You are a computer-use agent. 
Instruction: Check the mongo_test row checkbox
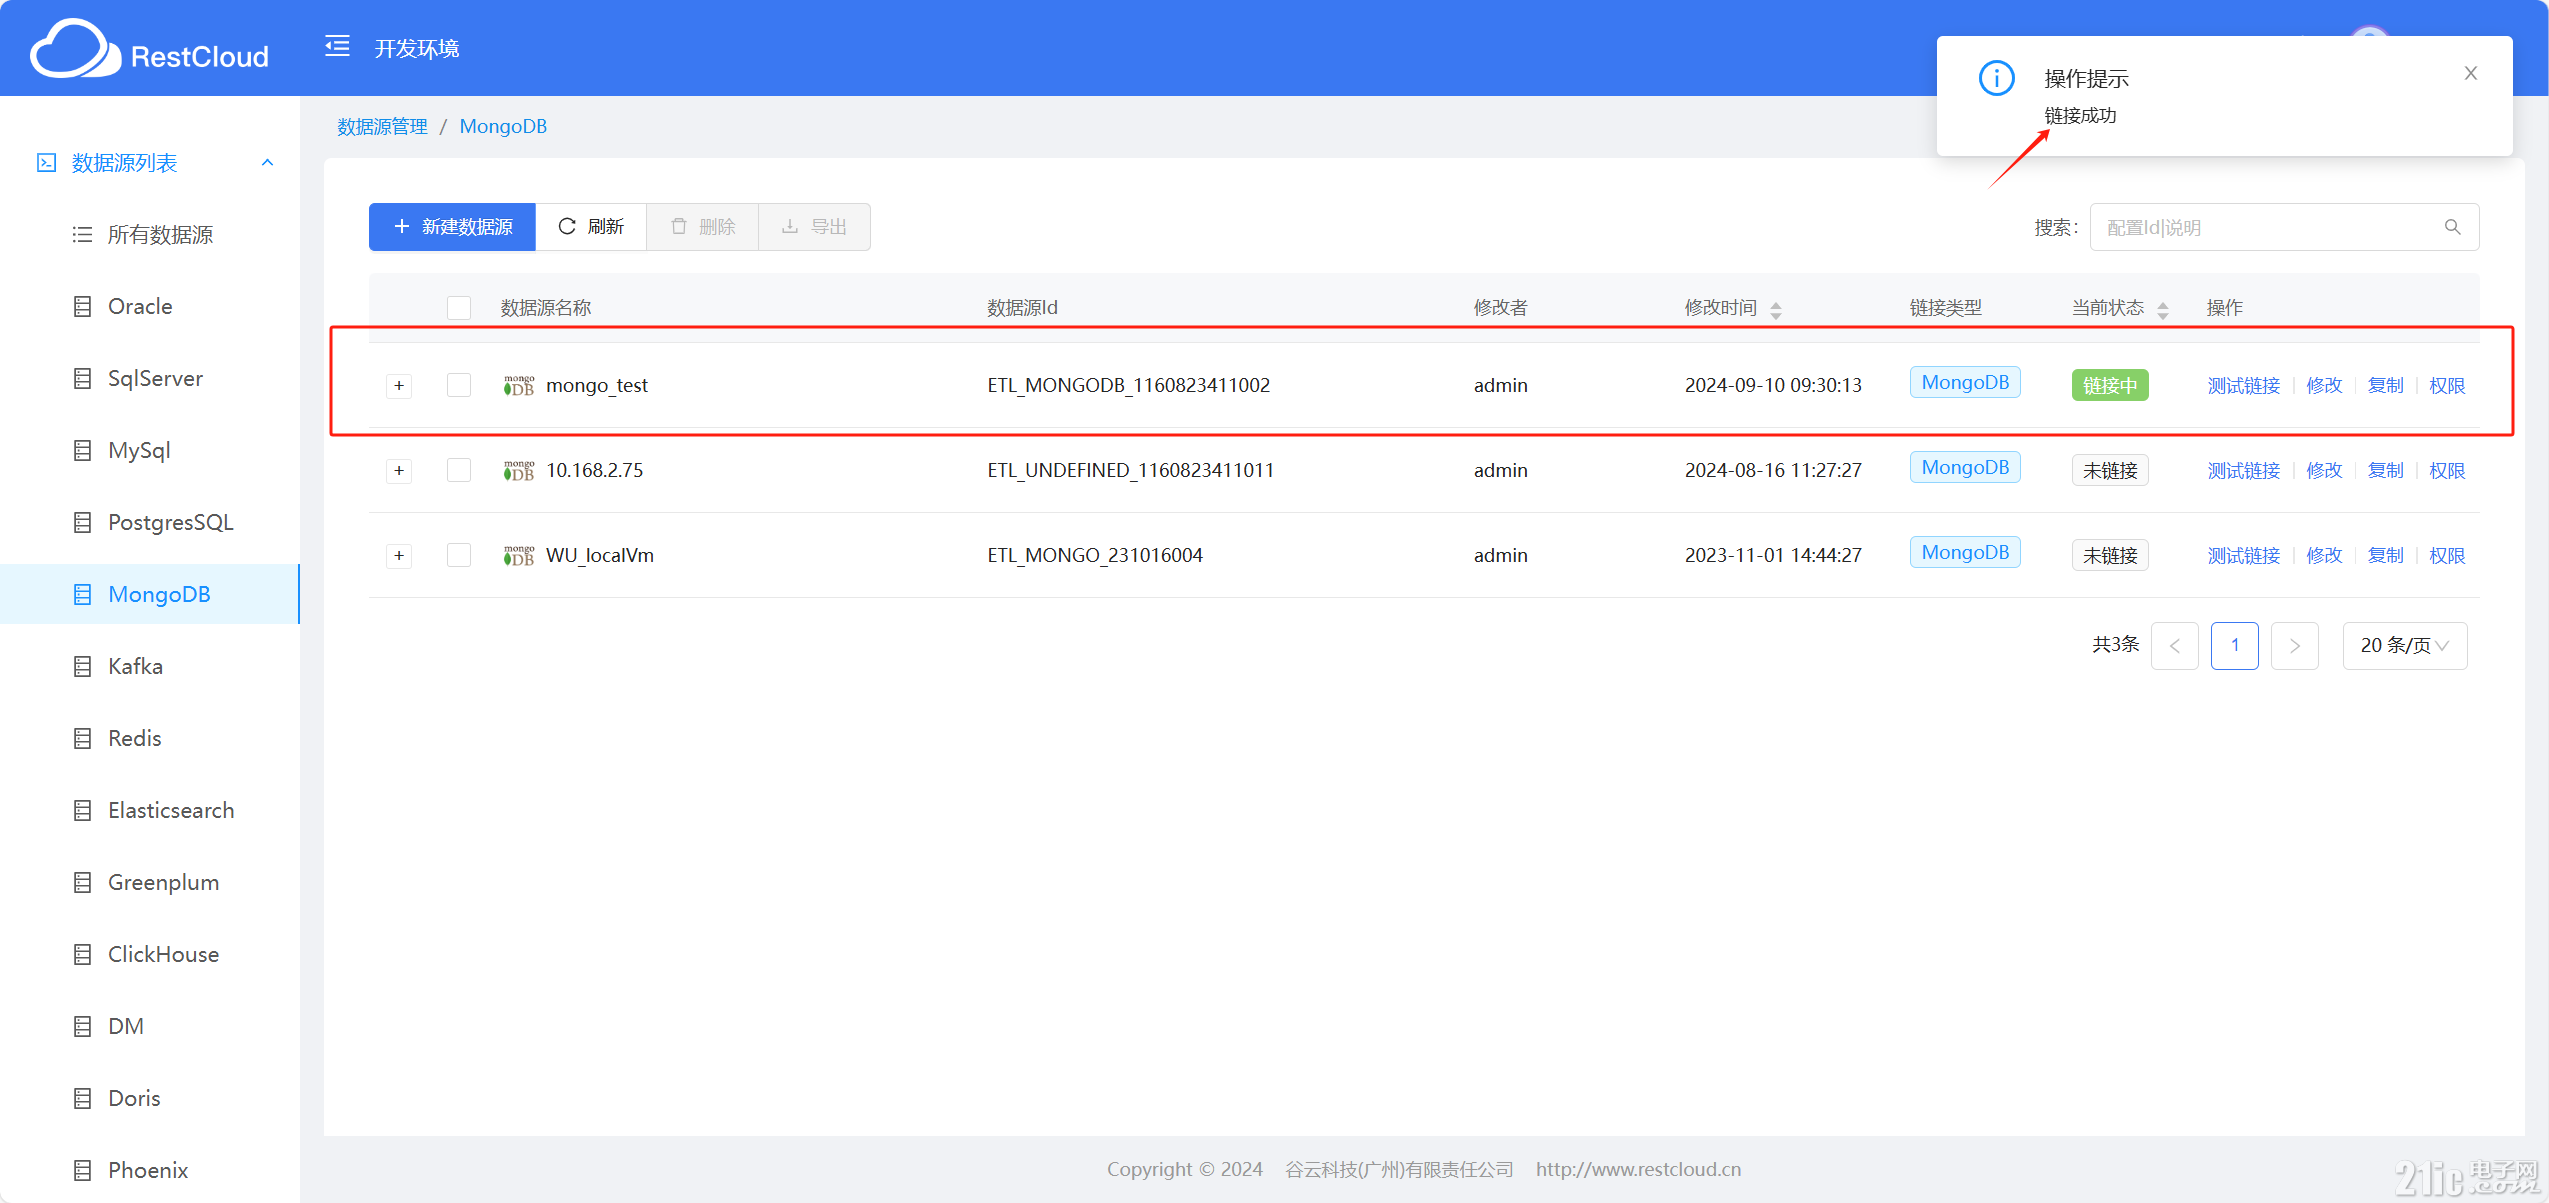click(459, 385)
